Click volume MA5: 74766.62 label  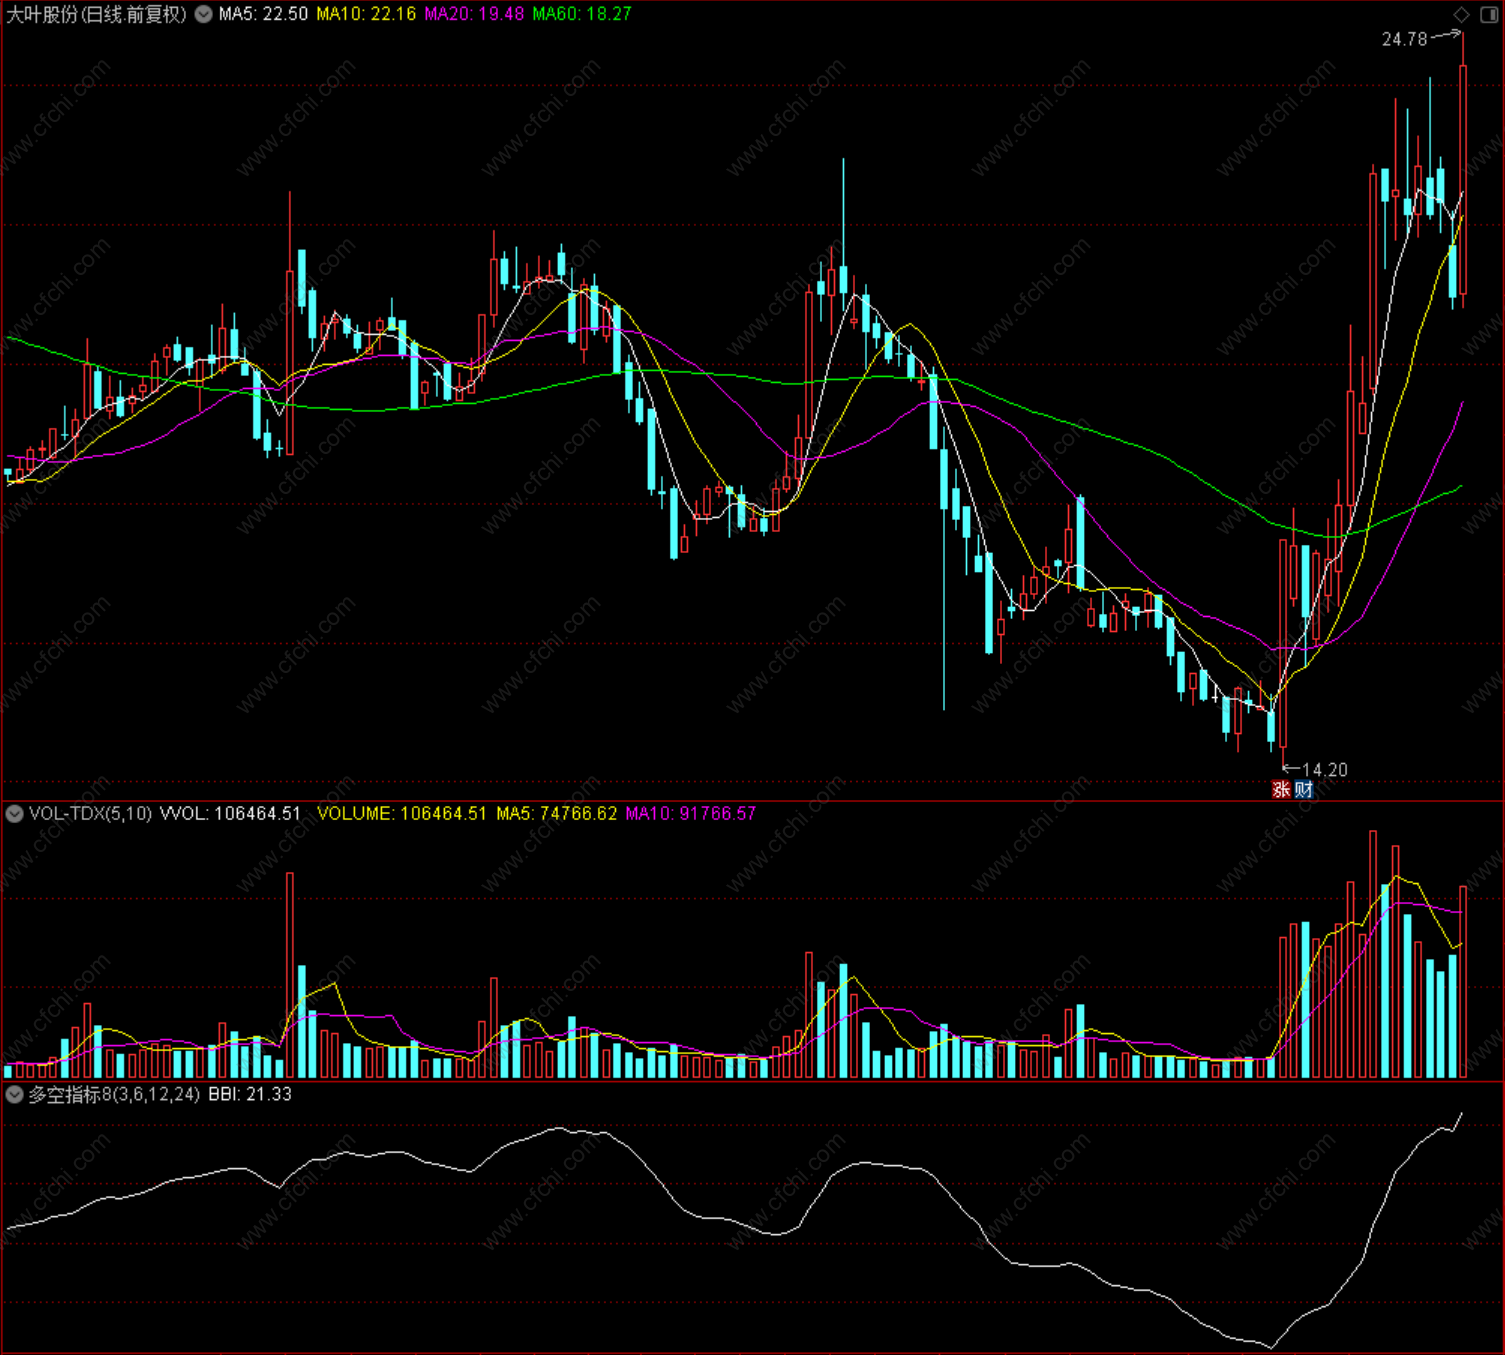557,814
